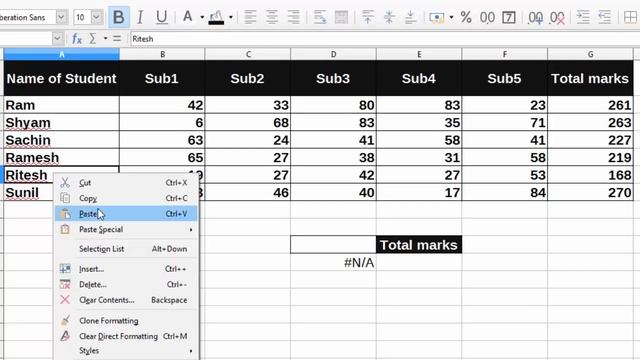The height and width of the screenshot is (360, 640).
Task: Open the Name Box dropdown
Action: click(x=57, y=39)
